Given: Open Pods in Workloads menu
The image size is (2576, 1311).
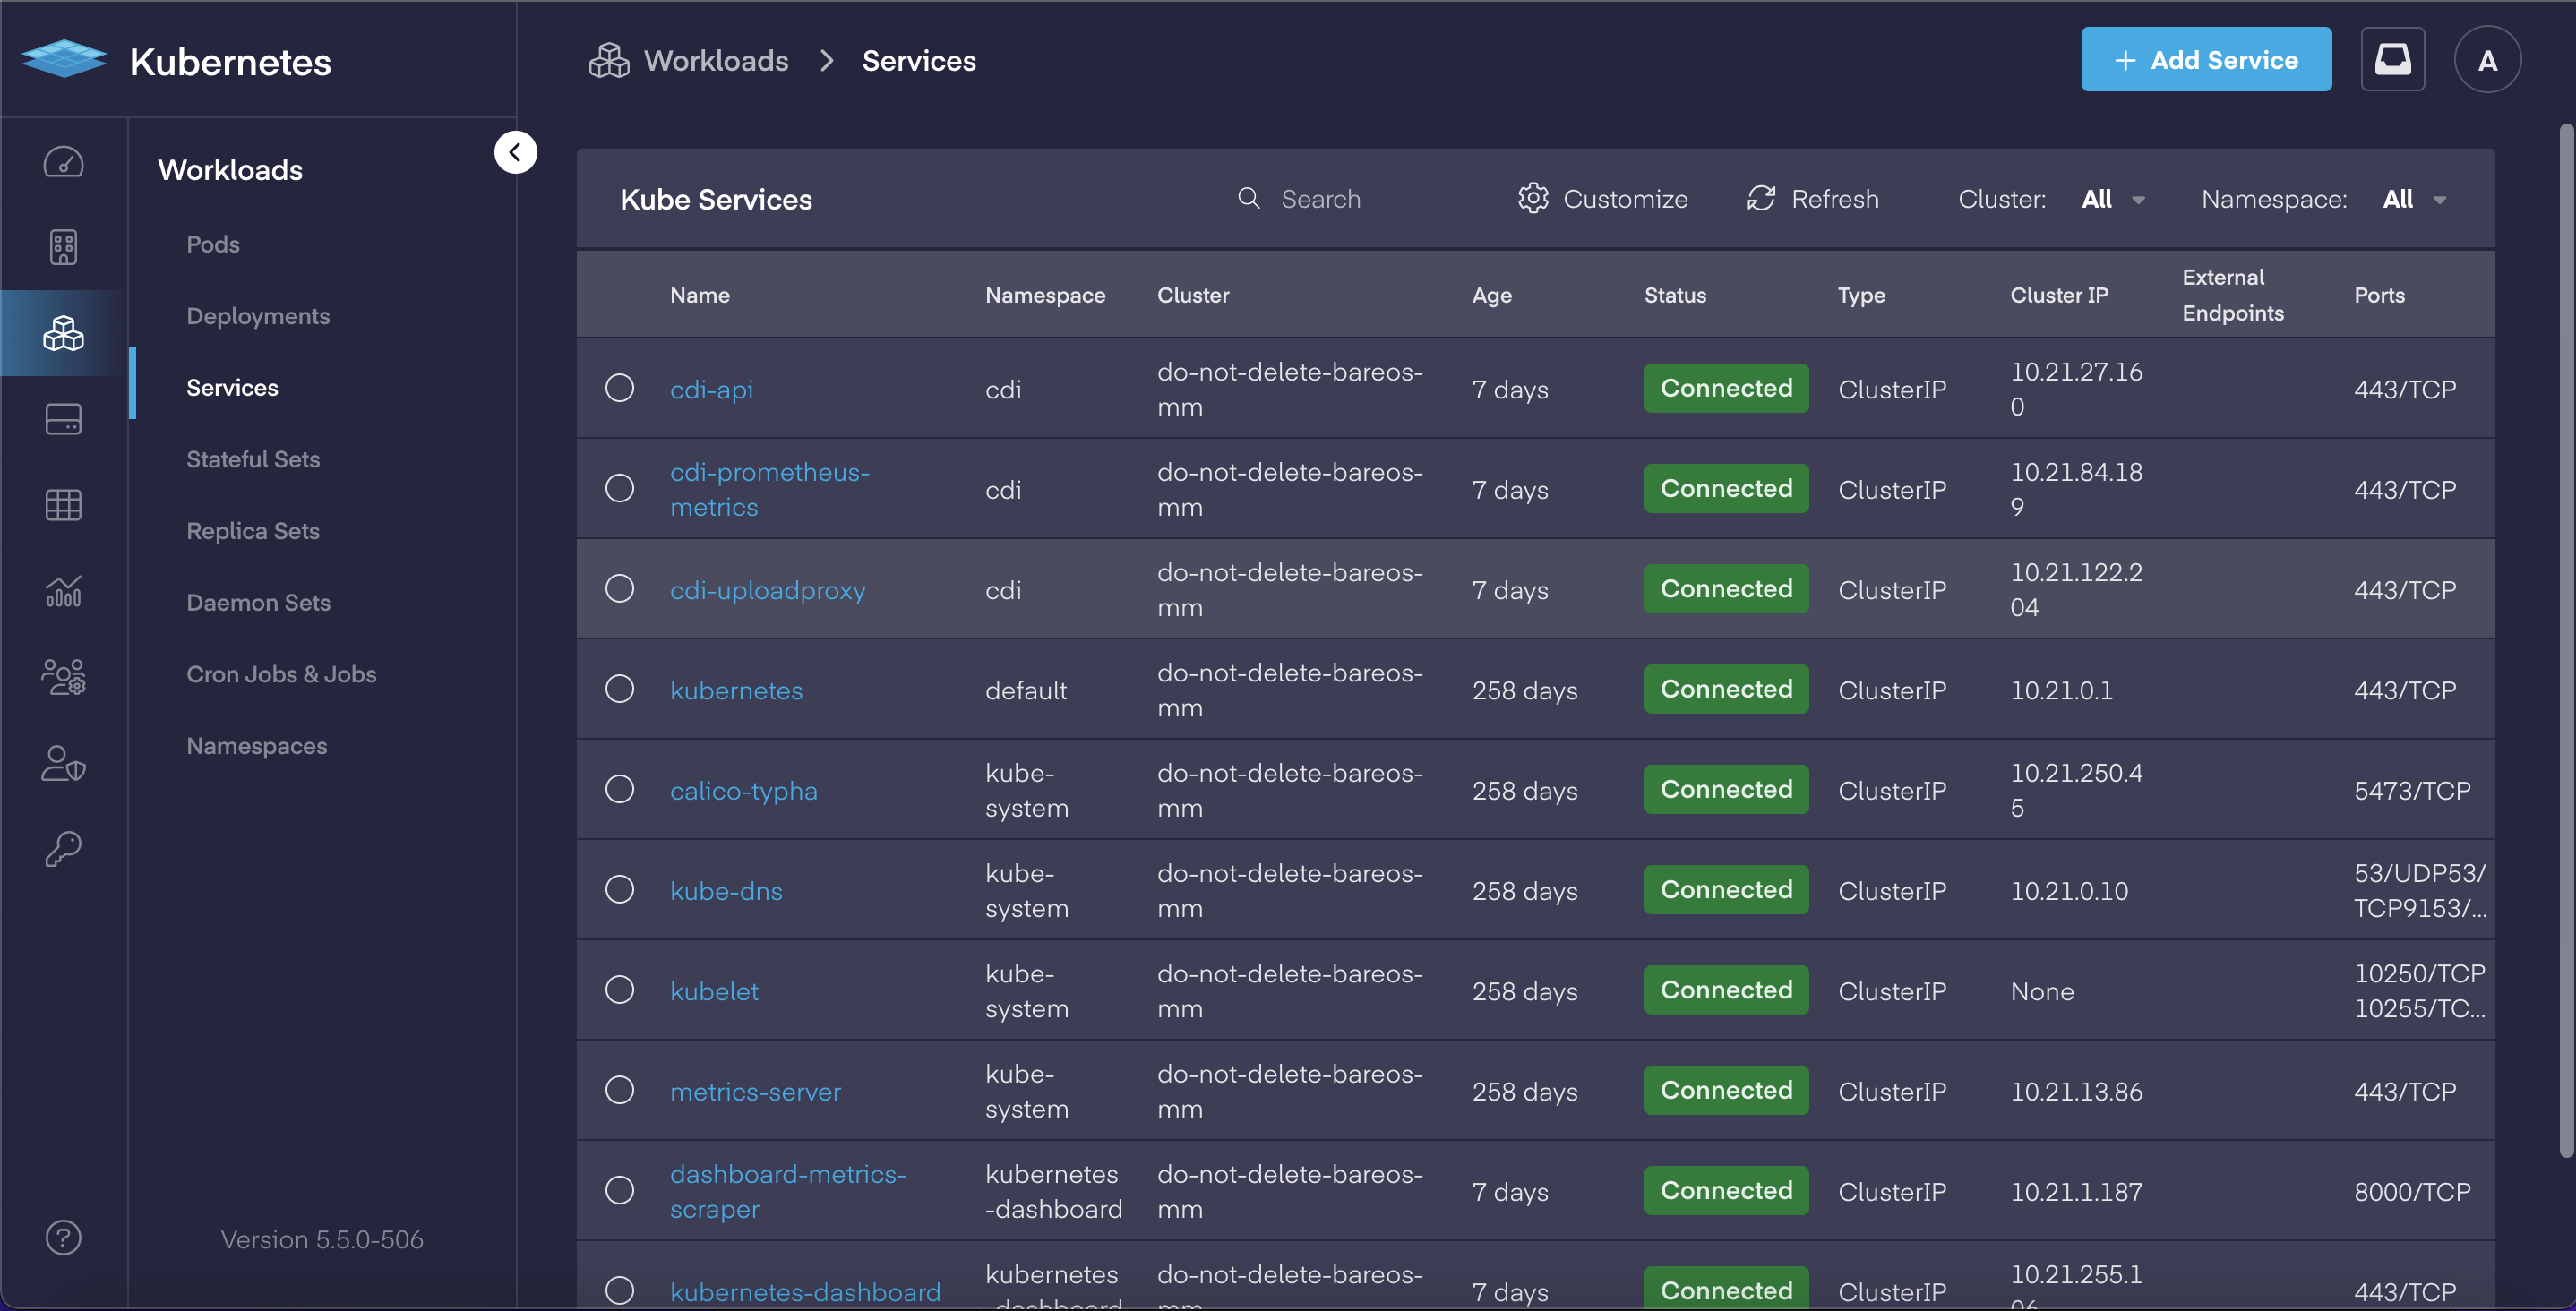Looking at the screenshot, I should [213, 244].
